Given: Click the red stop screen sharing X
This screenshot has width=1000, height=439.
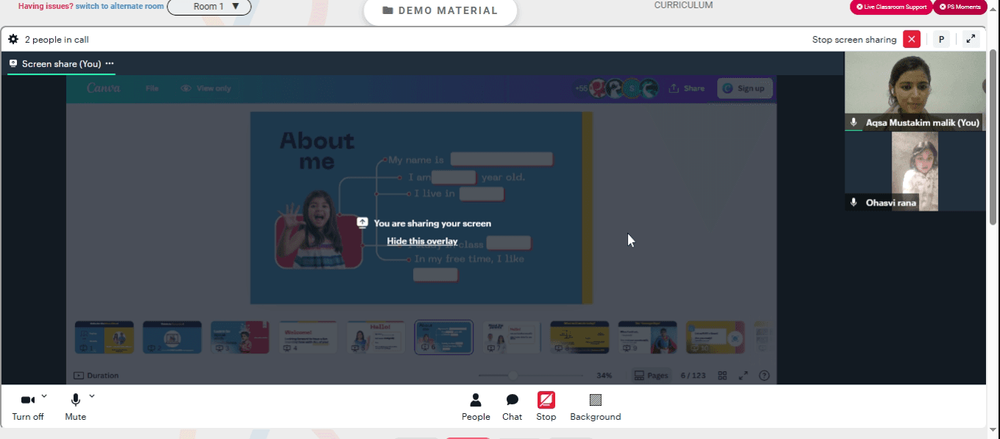Looking at the screenshot, I should point(911,40).
